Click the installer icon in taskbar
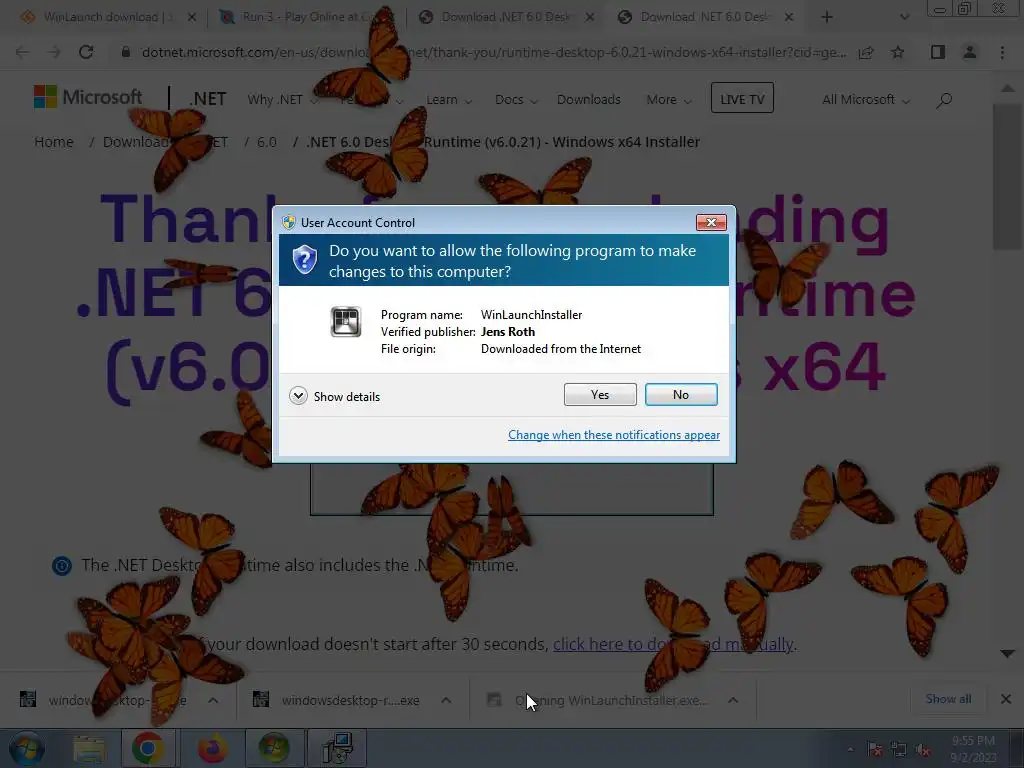Image resolution: width=1024 pixels, height=768 pixels. 337,748
